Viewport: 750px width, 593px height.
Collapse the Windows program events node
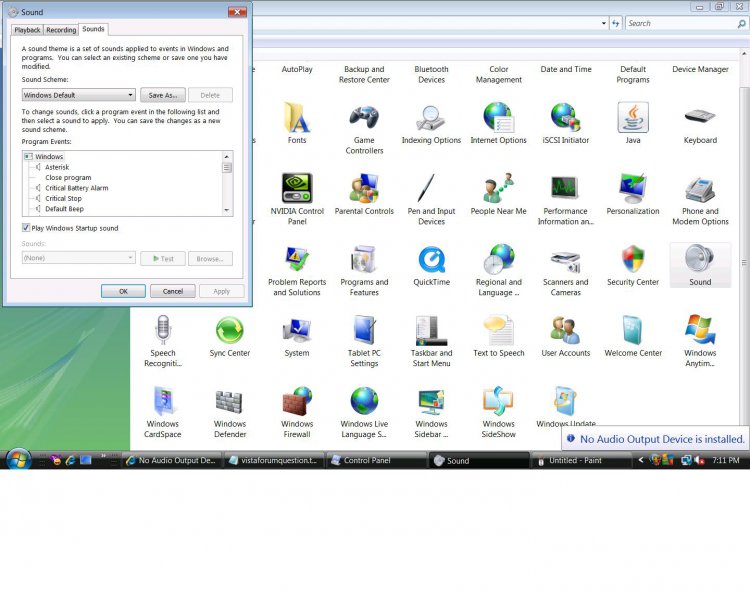pyautogui.click(x=28, y=156)
